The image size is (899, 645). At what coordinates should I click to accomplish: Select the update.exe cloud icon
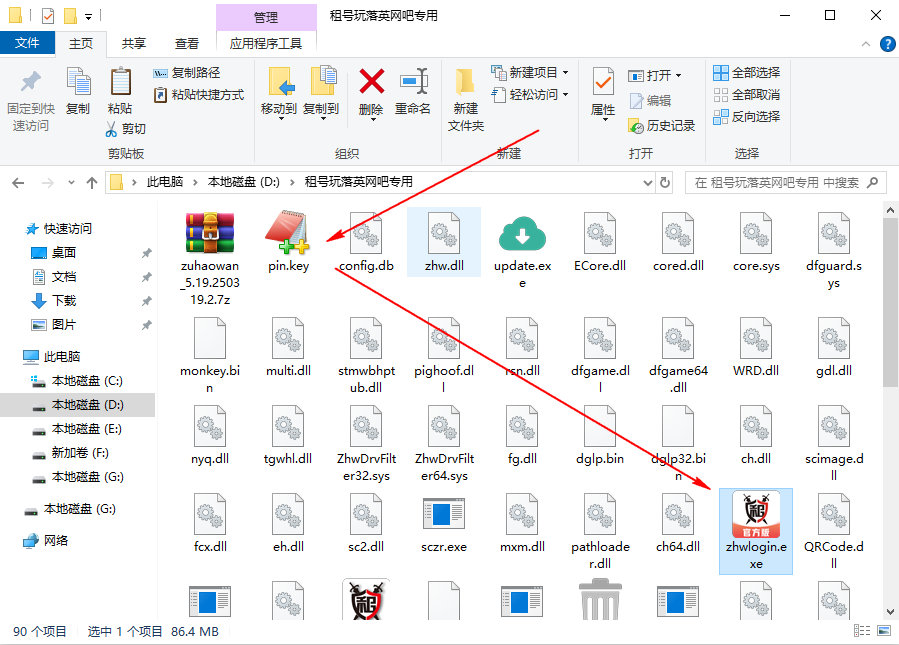click(x=522, y=234)
